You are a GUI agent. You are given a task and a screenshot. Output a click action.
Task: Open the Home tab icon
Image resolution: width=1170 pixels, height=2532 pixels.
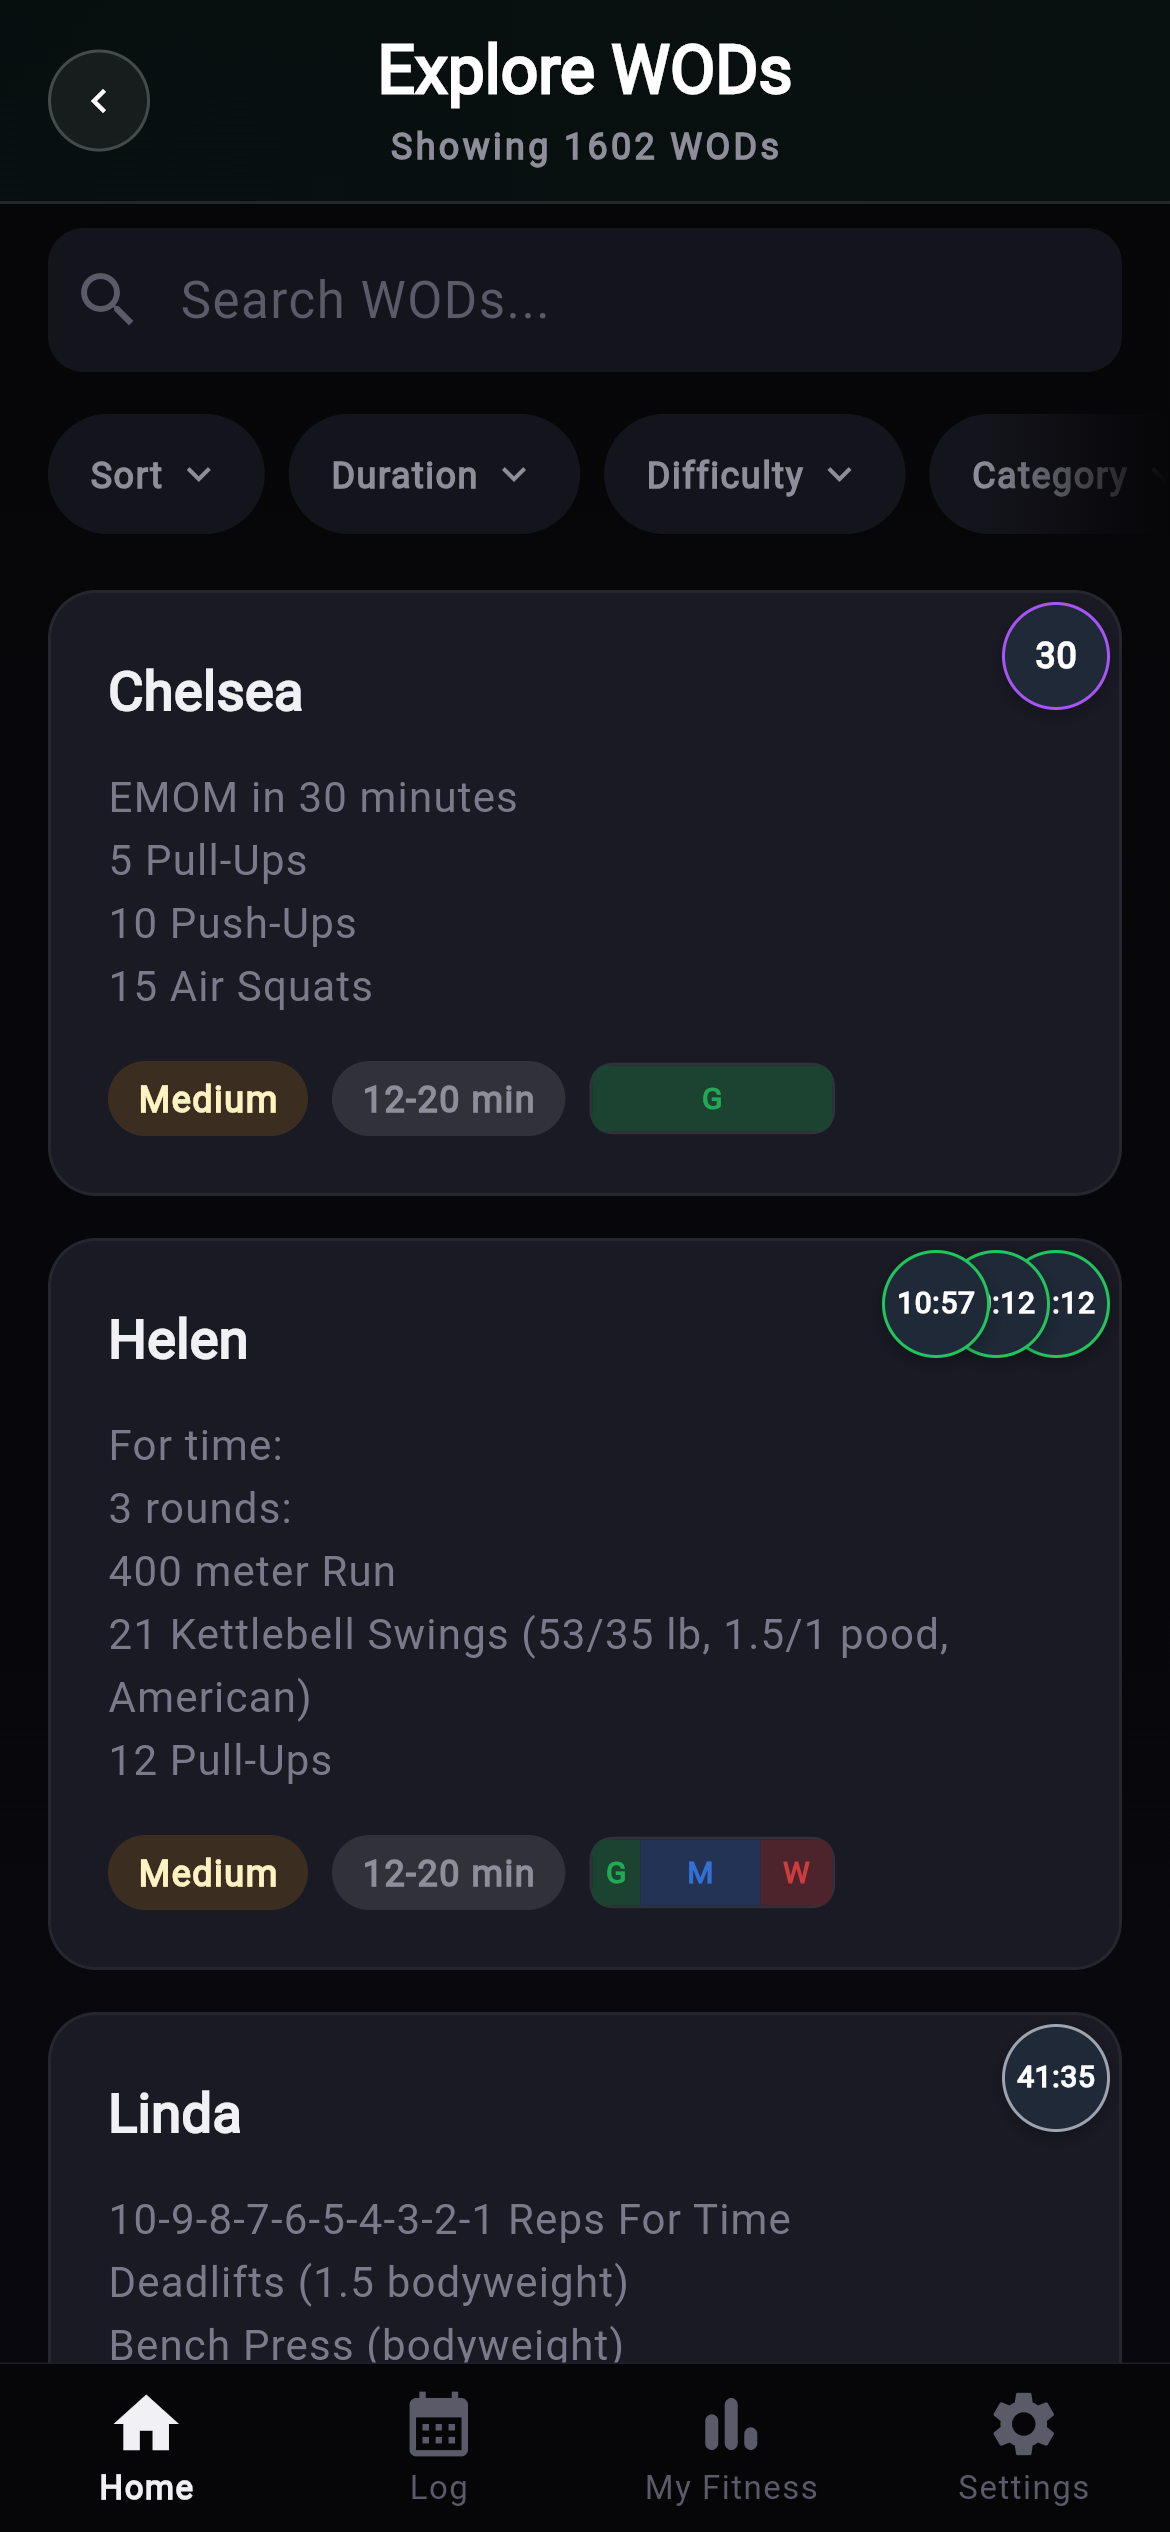click(x=146, y=2424)
